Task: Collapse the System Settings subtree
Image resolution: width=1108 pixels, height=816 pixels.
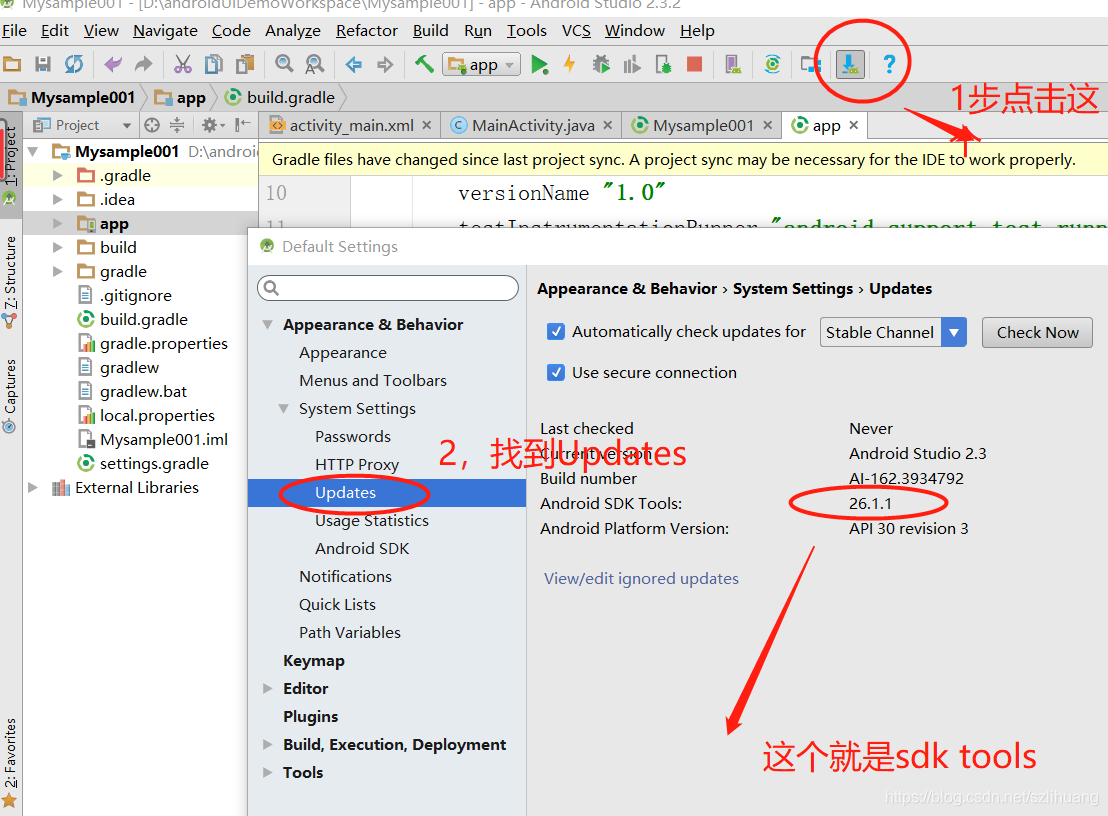Action: tap(283, 408)
